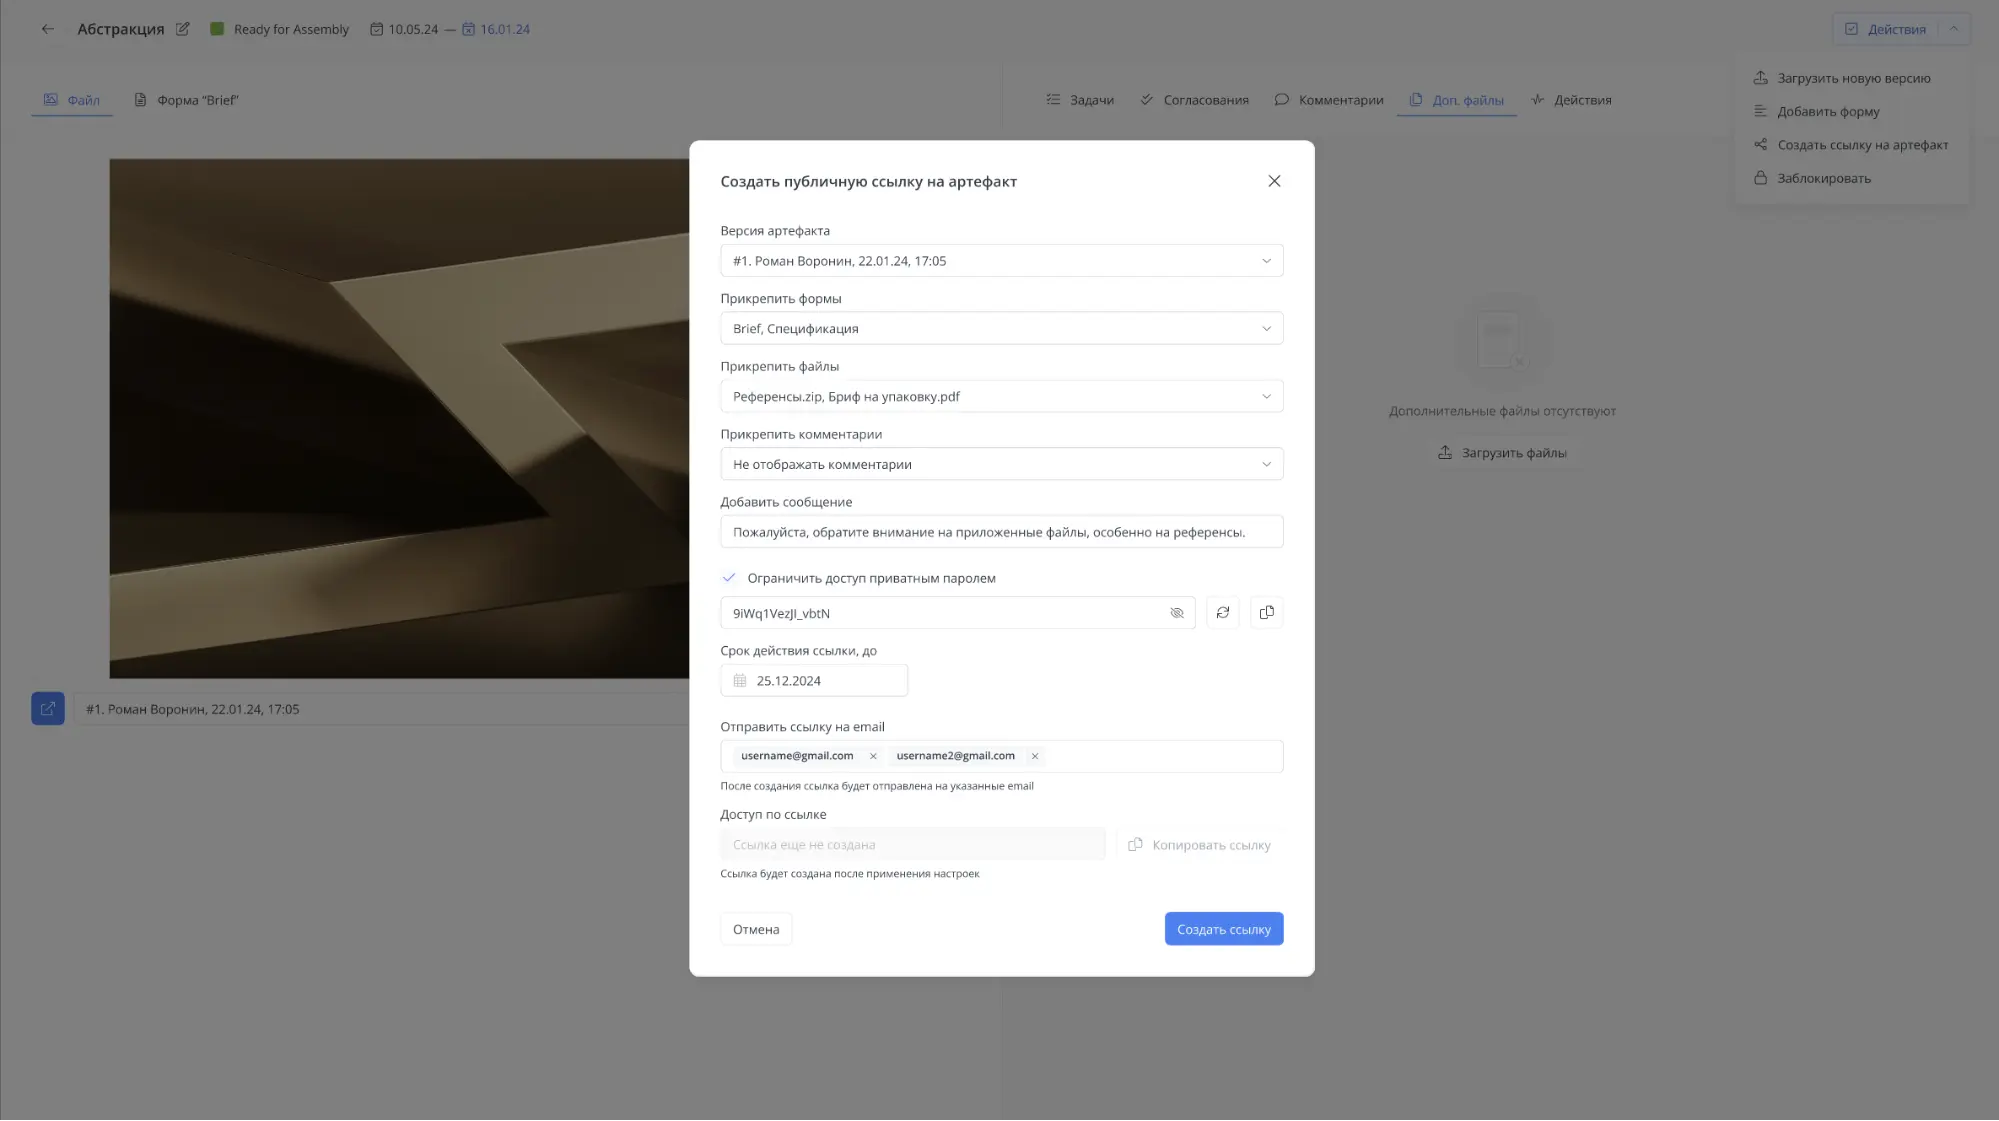Remove username@gmail.com email tag
Screen dimensions: 1999x1121
pos(873,756)
